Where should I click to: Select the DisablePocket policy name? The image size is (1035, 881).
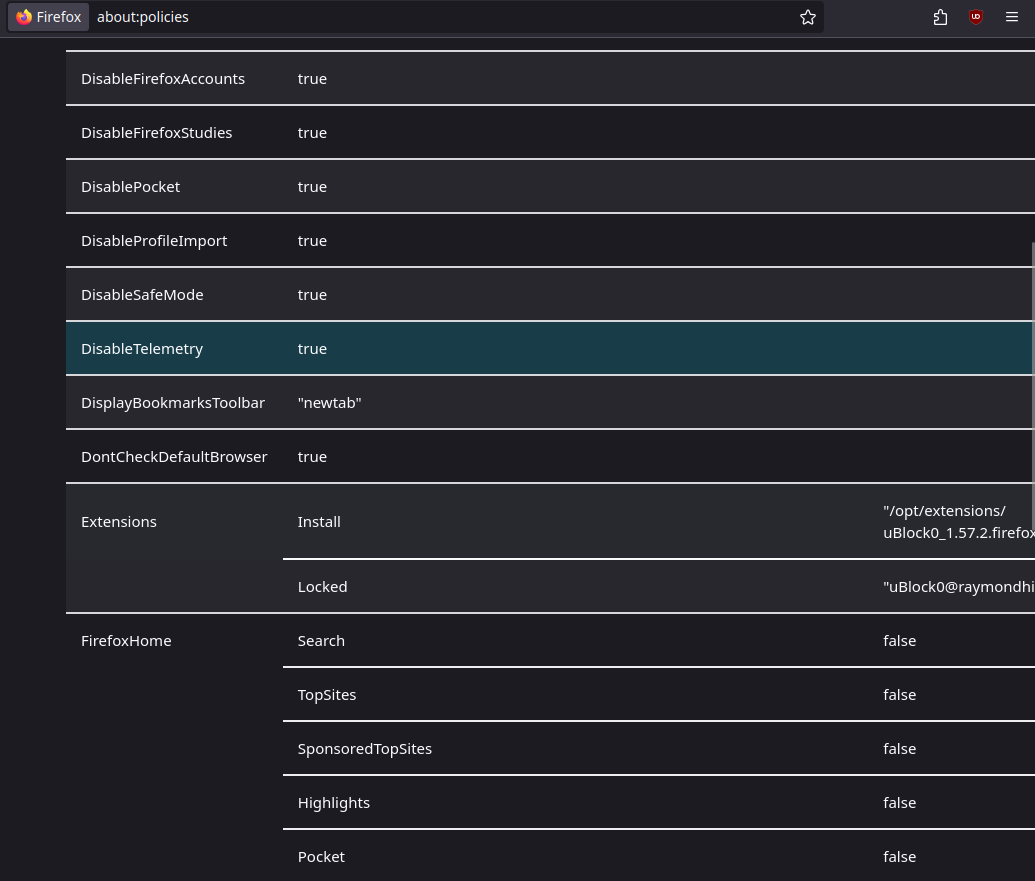point(130,187)
